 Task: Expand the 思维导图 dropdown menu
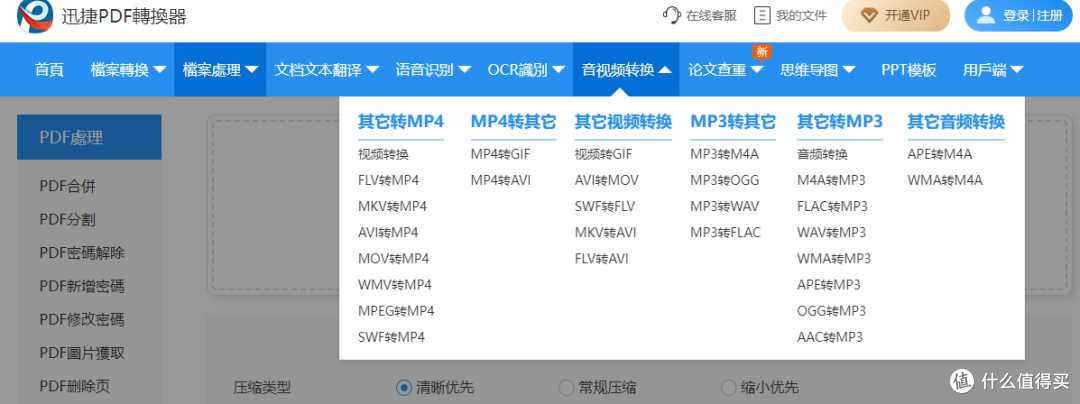point(818,70)
